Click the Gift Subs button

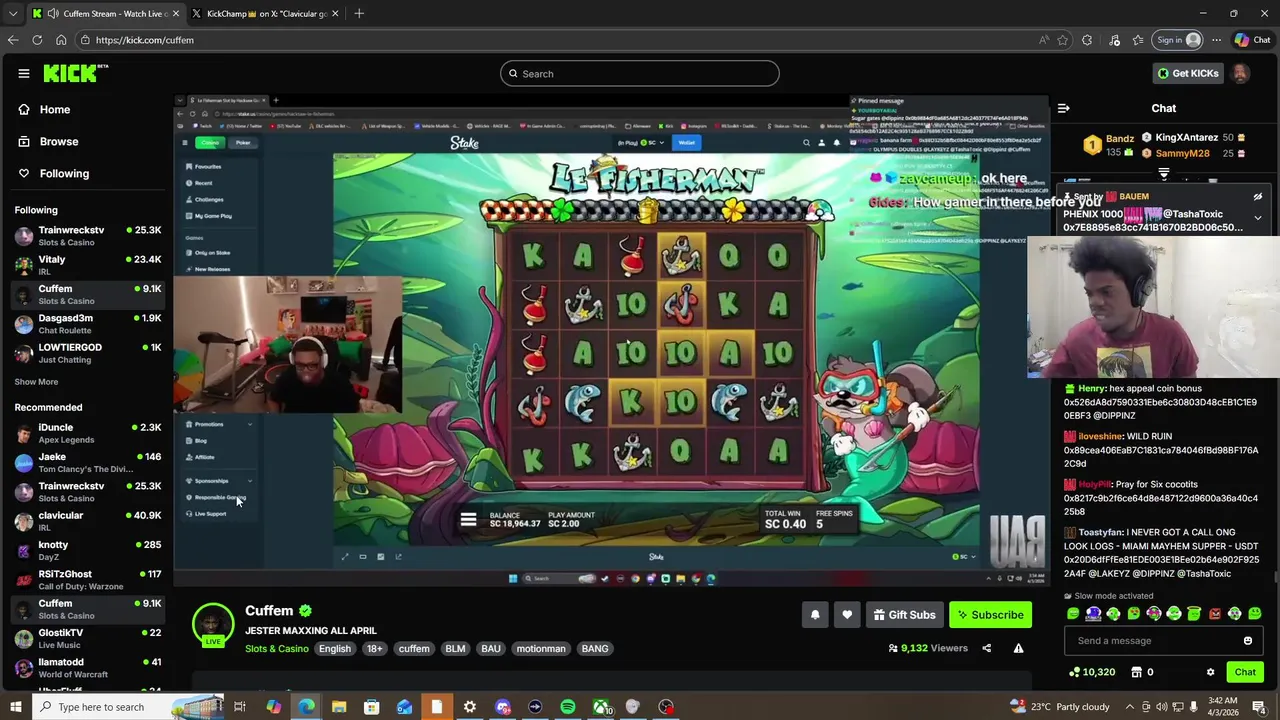pos(903,615)
